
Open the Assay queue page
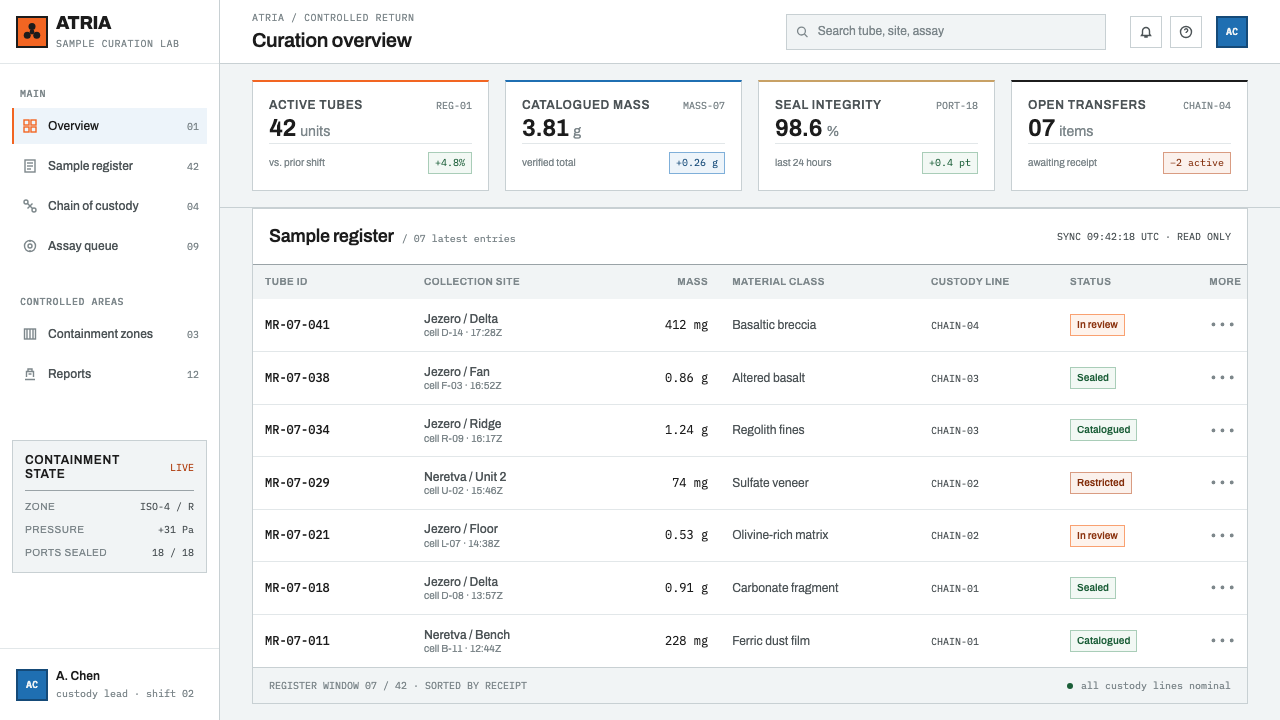point(110,246)
